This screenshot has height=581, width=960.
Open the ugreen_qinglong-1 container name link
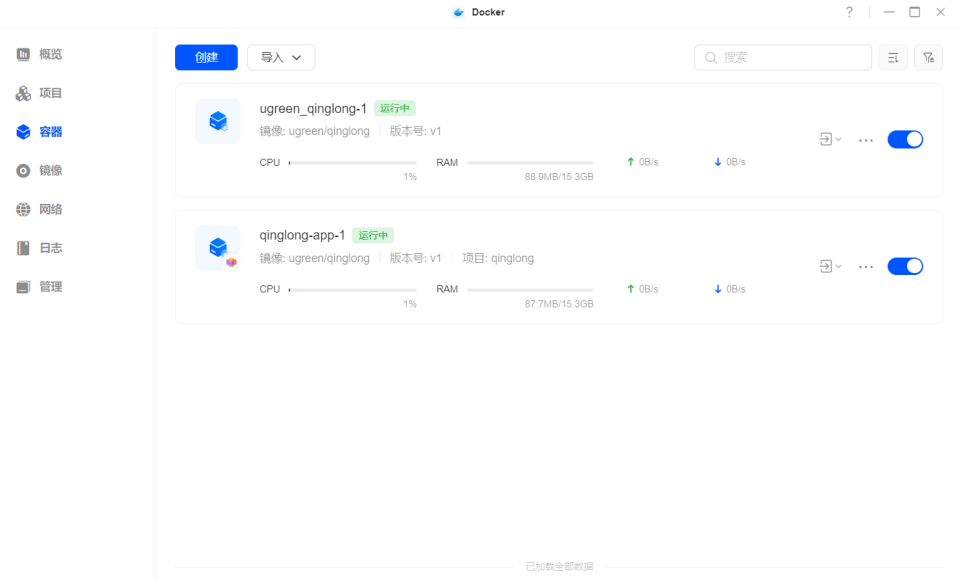point(313,108)
